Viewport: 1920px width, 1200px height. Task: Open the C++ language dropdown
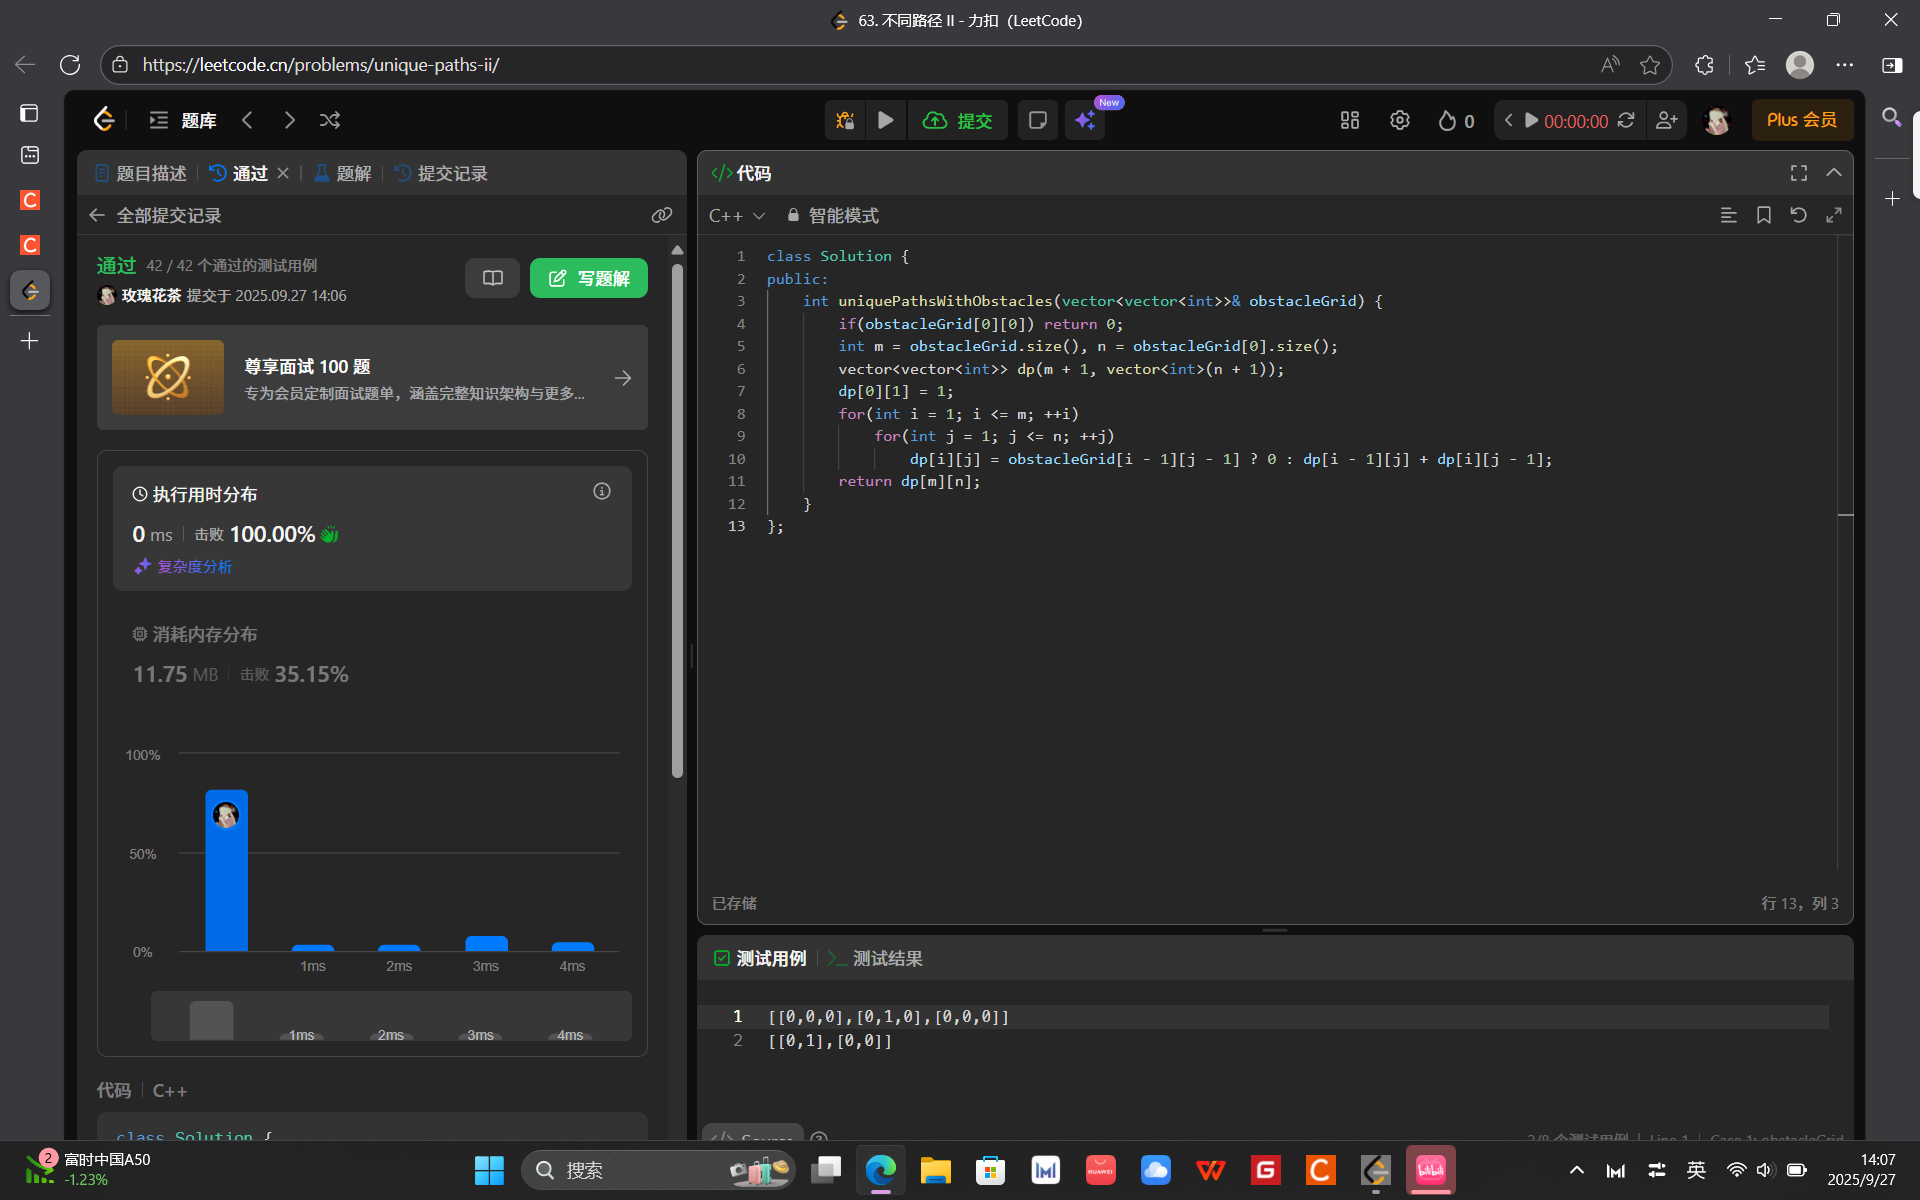737,215
